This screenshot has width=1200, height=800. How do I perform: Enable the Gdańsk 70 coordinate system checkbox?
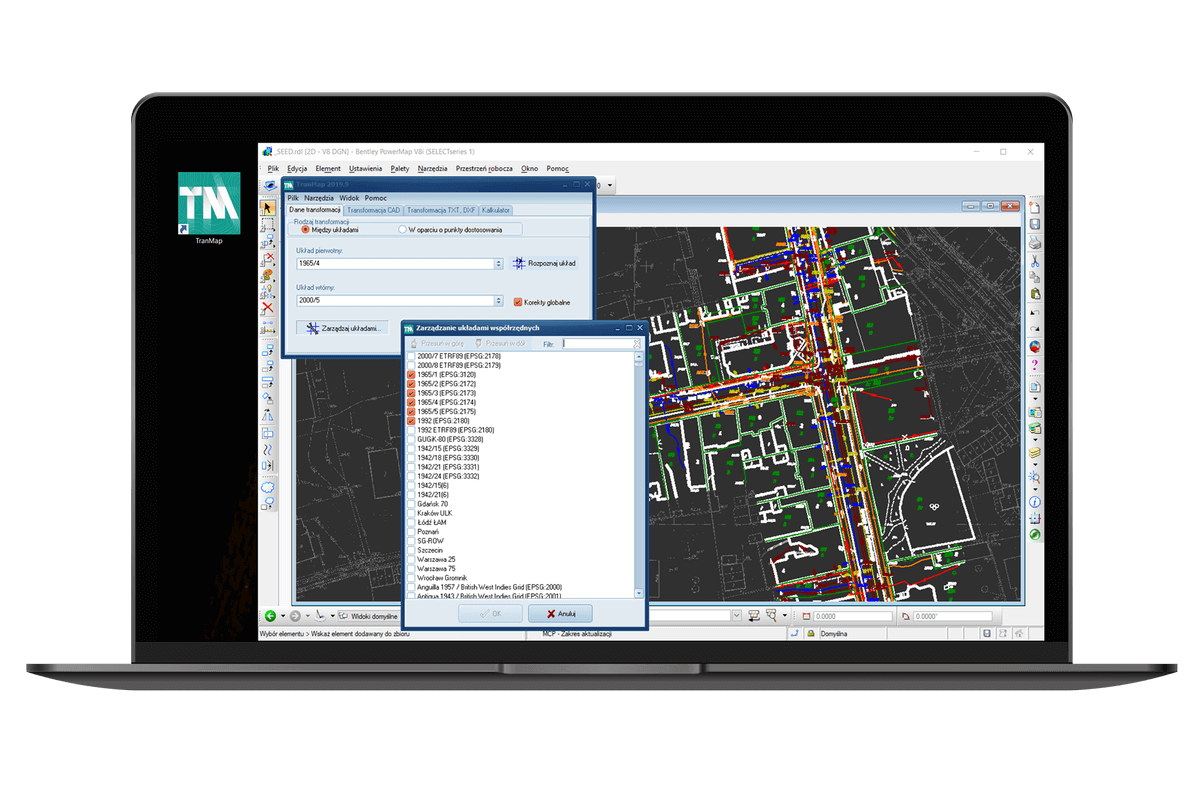(x=411, y=504)
